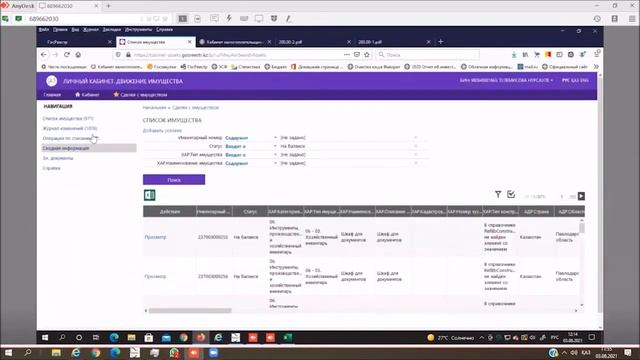Image resolution: width=640 pixels, height=360 pixels.
Task: Click Главная in purple menu bar
Action: [x=52, y=95]
